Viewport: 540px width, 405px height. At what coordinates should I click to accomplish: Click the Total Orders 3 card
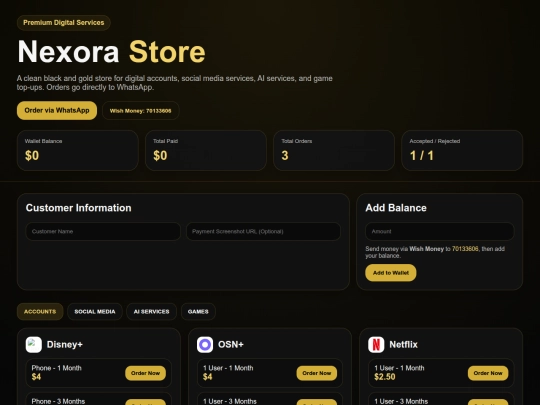click(x=334, y=150)
